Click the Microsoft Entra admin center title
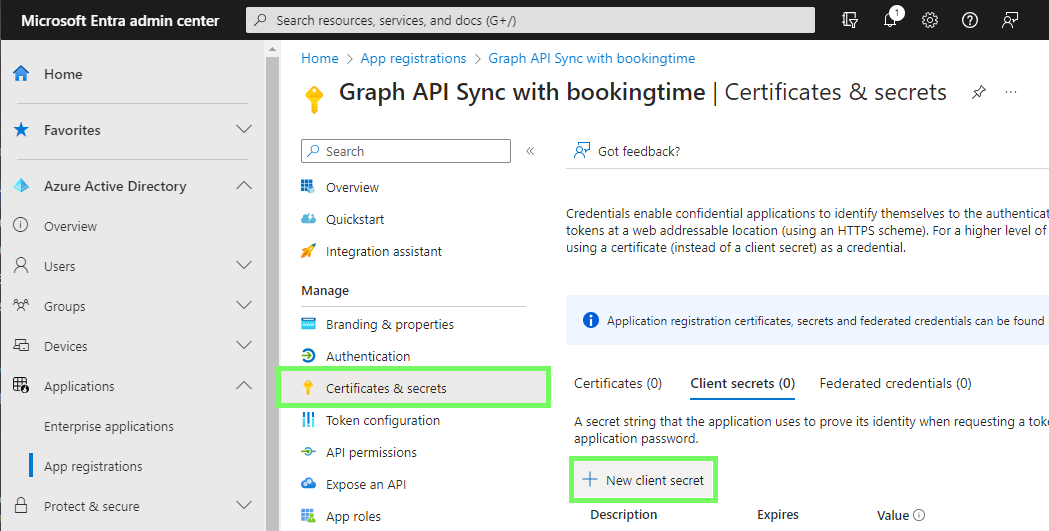The width and height of the screenshot is (1049, 531). coord(120,21)
